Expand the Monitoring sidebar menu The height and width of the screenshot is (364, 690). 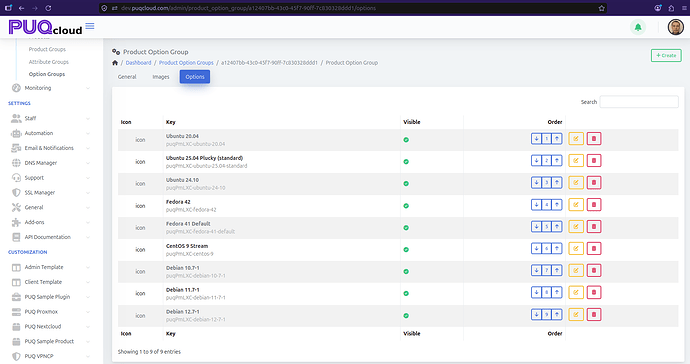click(x=51, y=88)
